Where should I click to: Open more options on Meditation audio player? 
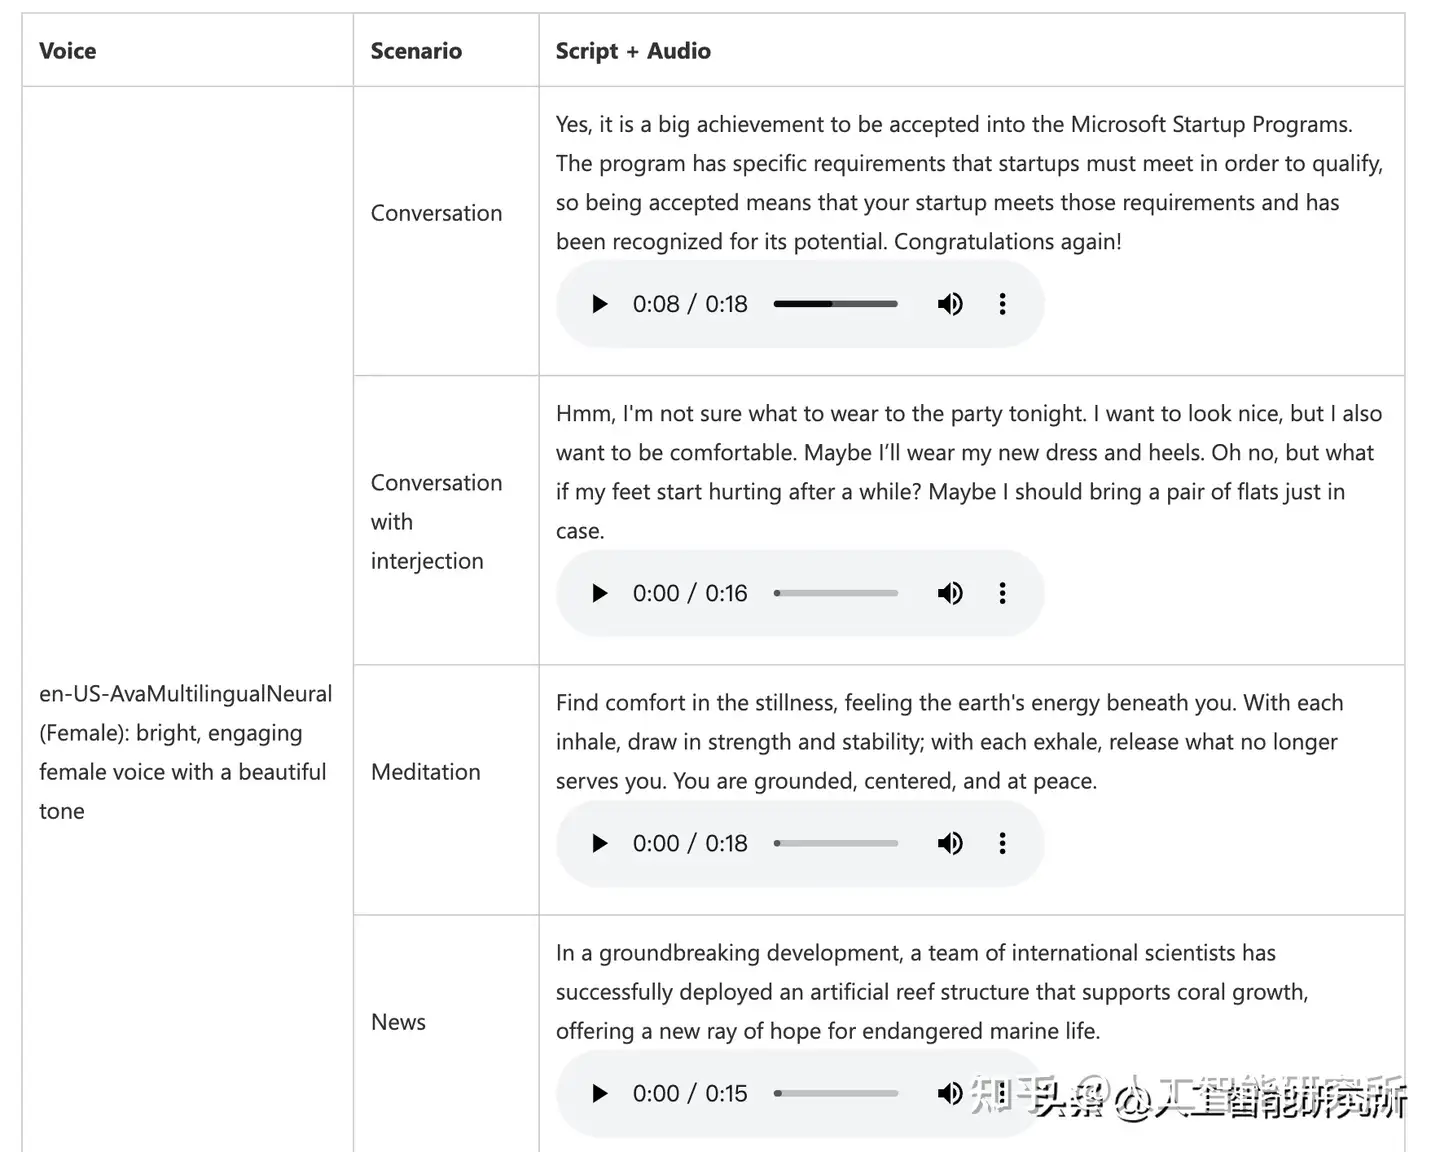[1002, 843]
